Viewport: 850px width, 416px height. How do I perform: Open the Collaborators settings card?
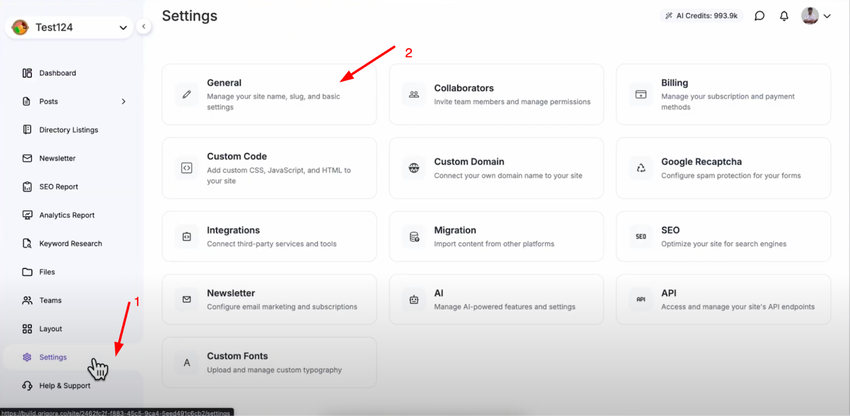[496, 95]
